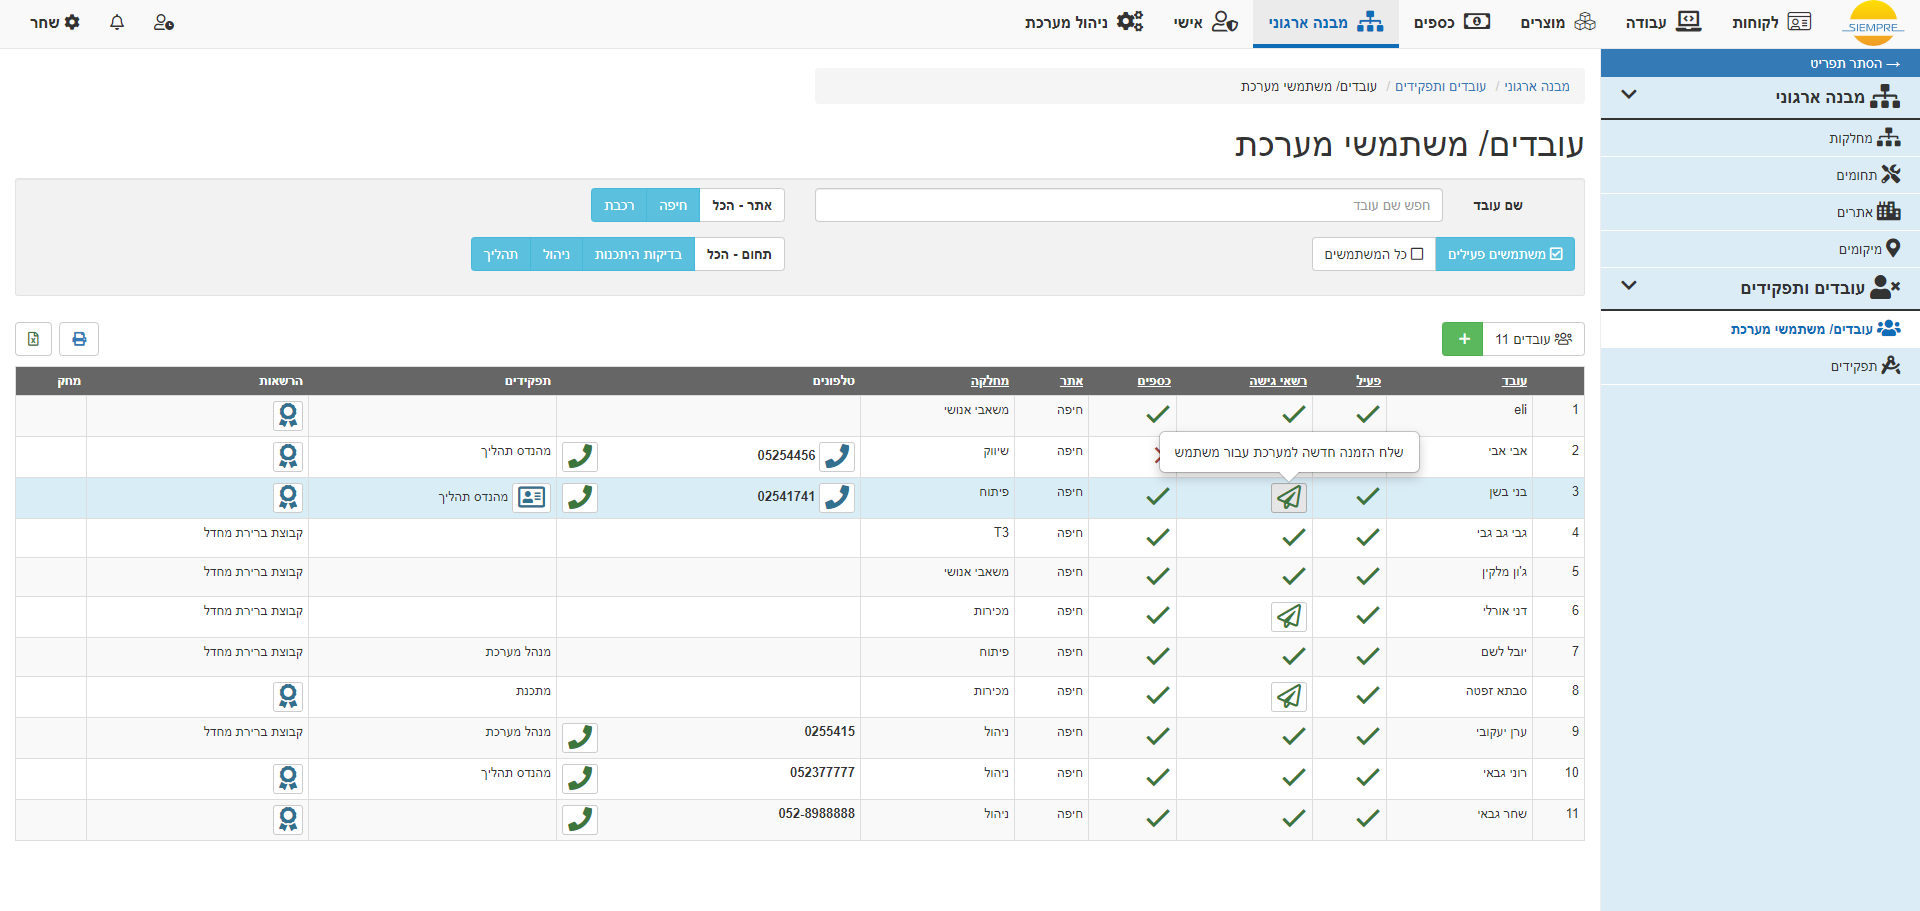
Task: Open לקוחות top menu tab
Action: [1771, 22]
